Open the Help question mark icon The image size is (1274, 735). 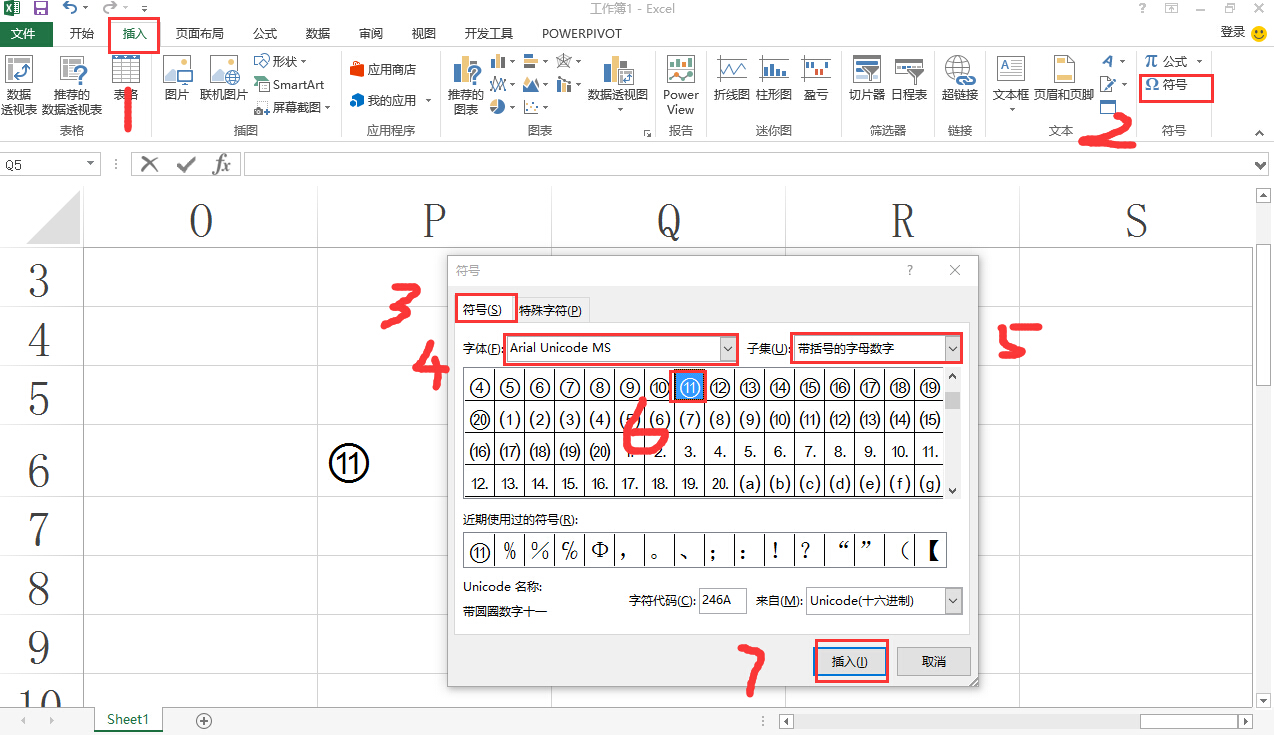click(1143, 9)
